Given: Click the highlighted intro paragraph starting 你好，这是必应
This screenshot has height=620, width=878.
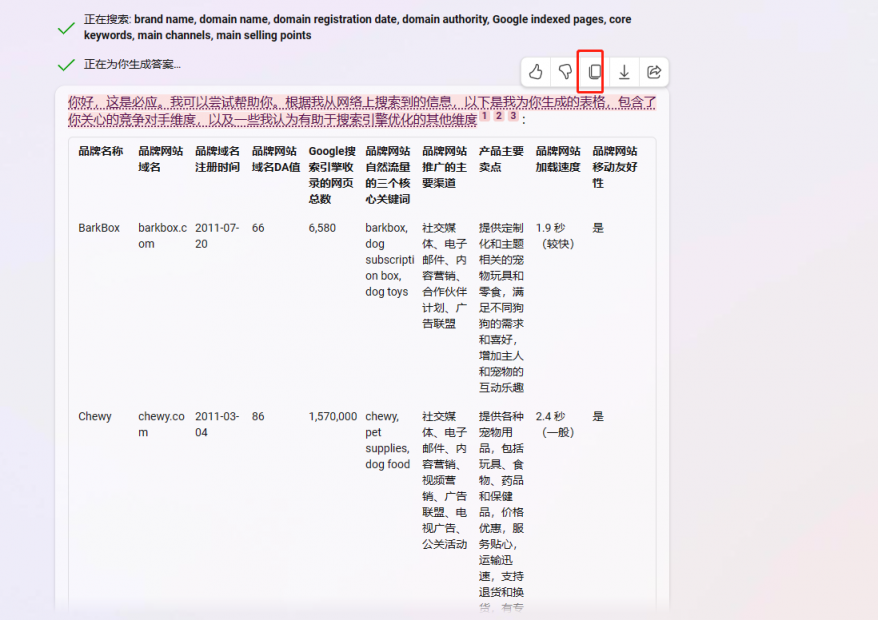Looking at the screenshot, I should point(362,111).
